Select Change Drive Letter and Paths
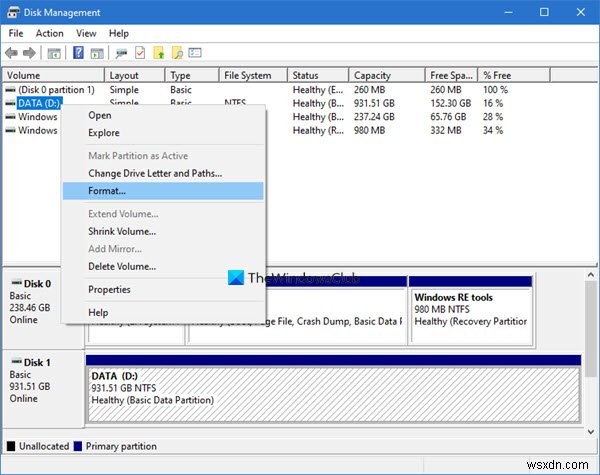600x475 pixels. click(163, 173)
